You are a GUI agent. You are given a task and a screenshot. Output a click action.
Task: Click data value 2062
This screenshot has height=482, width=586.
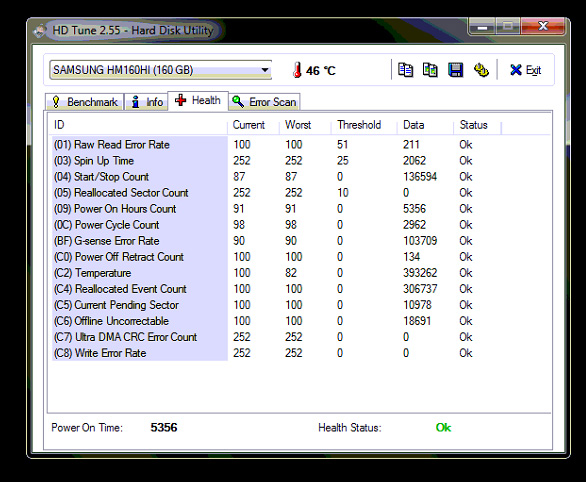coord(414,161)
